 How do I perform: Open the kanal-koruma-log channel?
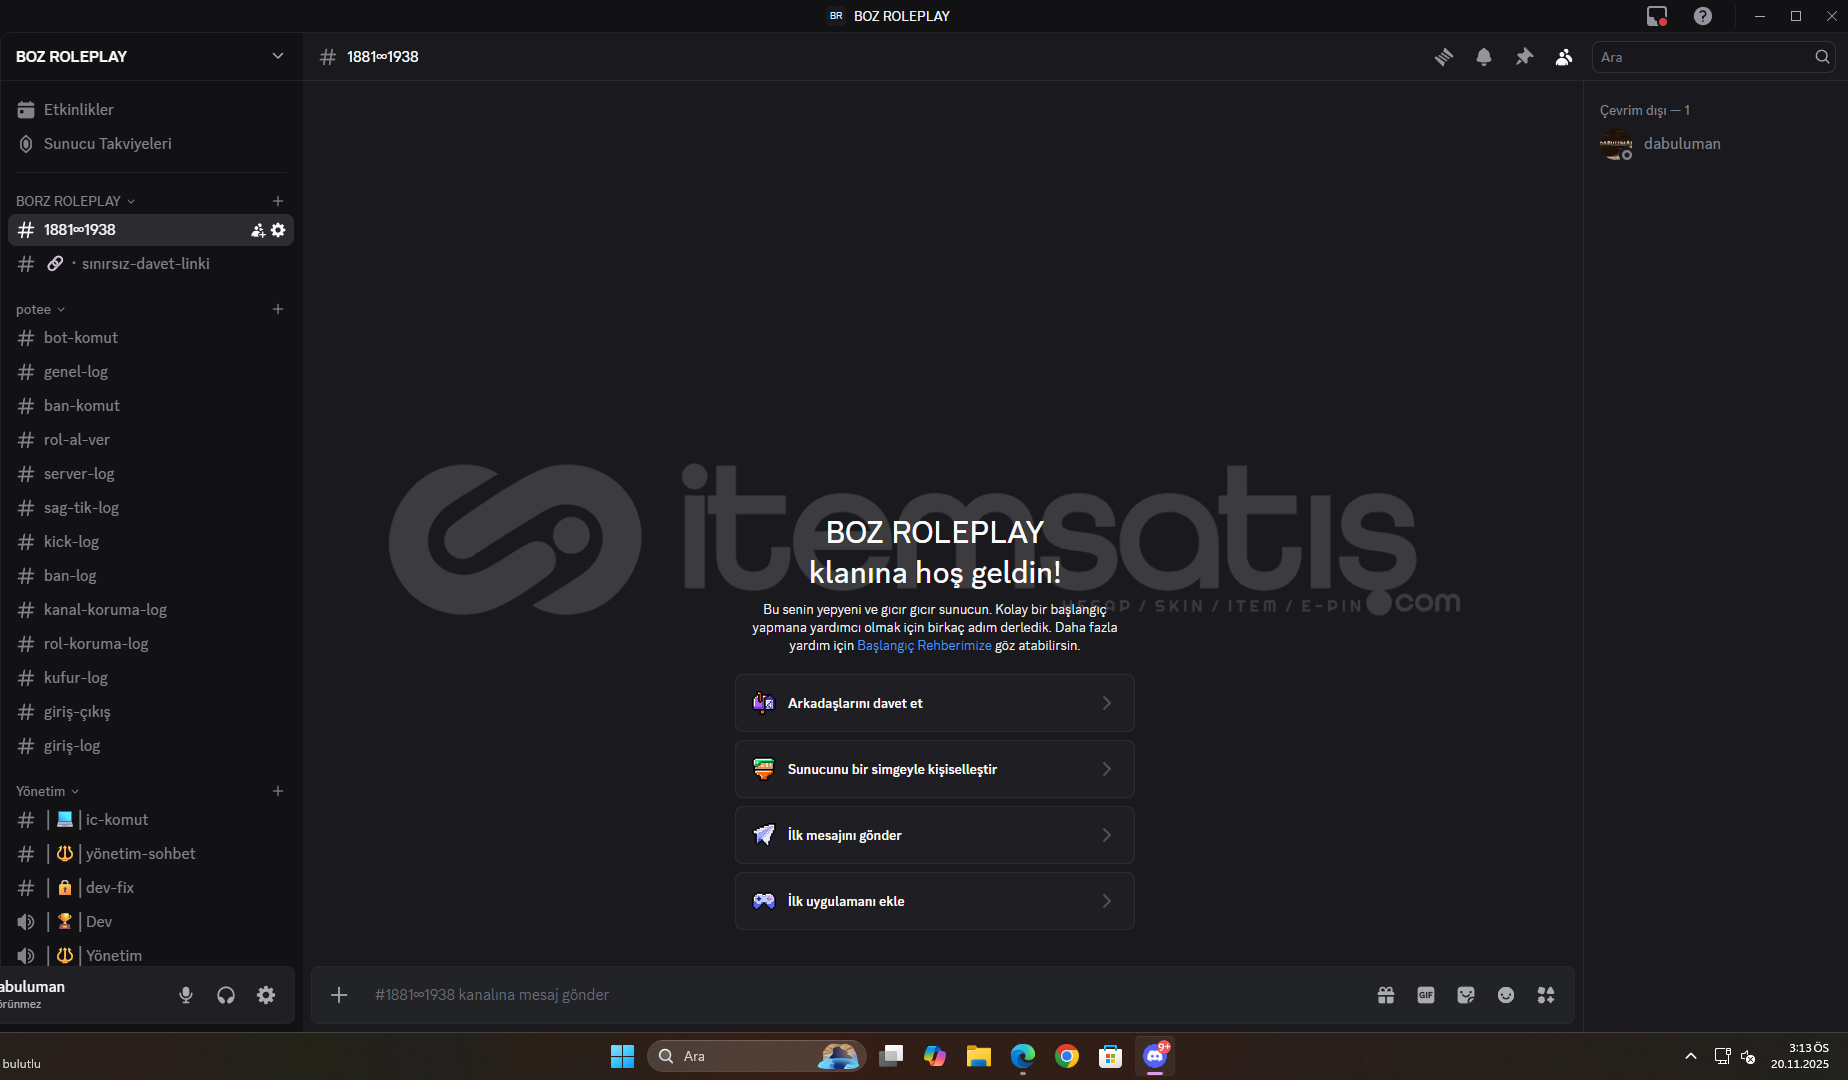click(150, 610)
